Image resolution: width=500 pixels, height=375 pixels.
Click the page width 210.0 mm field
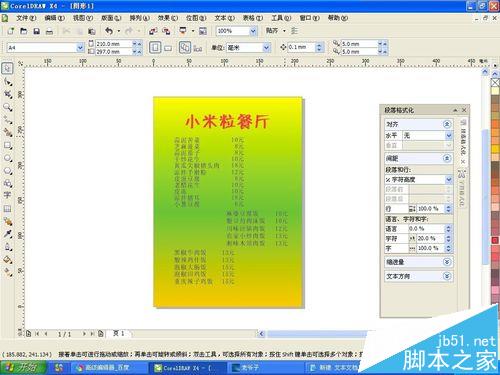click(x=114, y=44)
